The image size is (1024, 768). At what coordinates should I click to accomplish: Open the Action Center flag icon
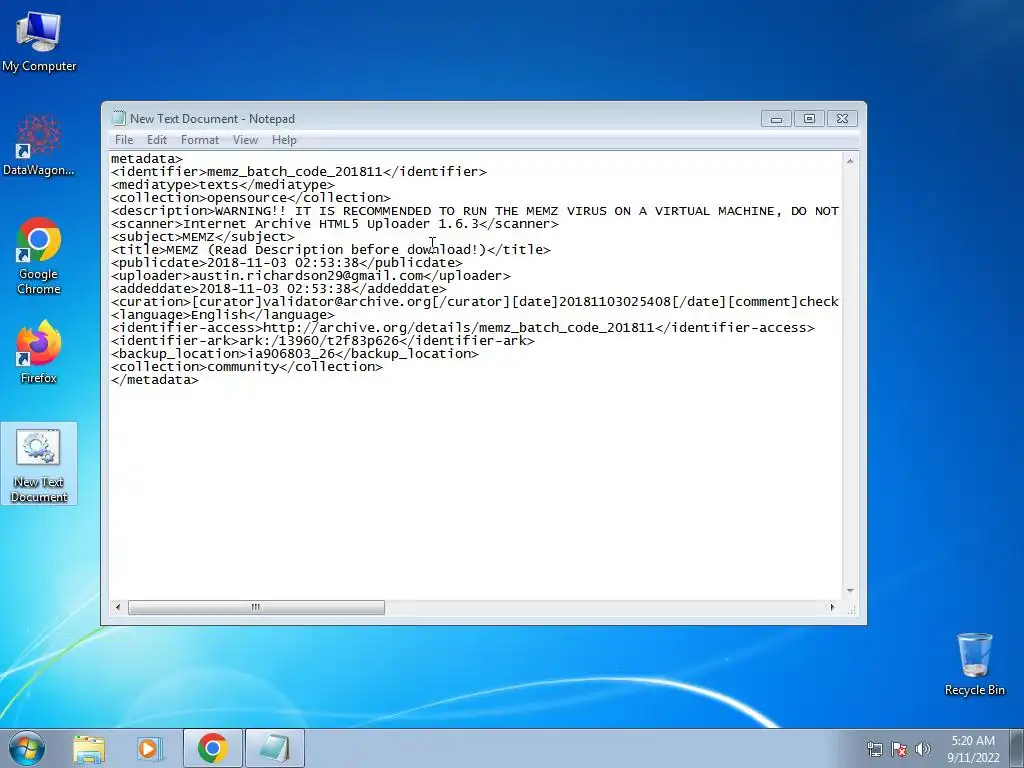(x=899, y=749)
